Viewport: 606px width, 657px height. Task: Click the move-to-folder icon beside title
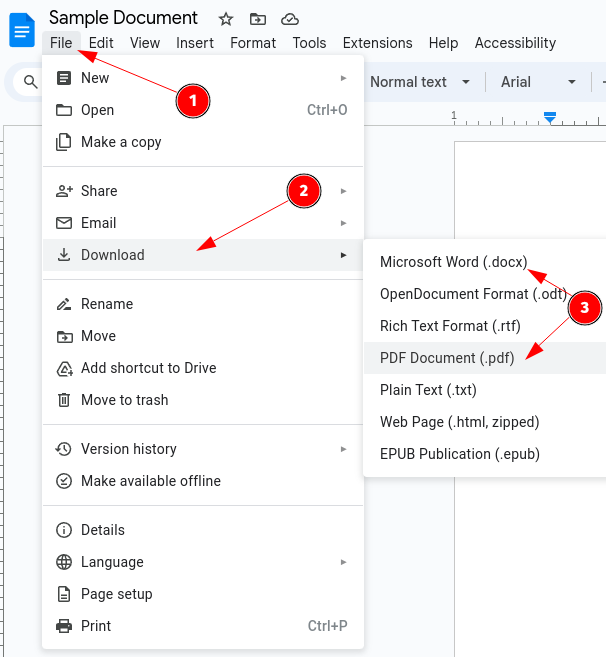click(257, 19)
